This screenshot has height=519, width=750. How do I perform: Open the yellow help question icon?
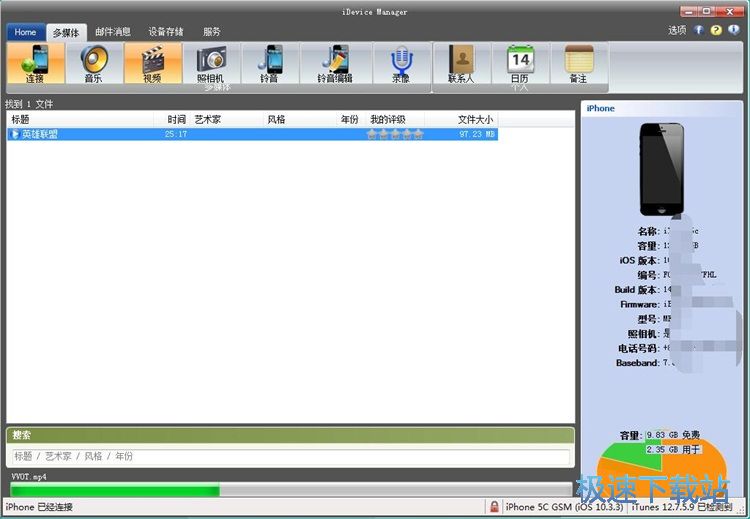(x=716, y=30)
